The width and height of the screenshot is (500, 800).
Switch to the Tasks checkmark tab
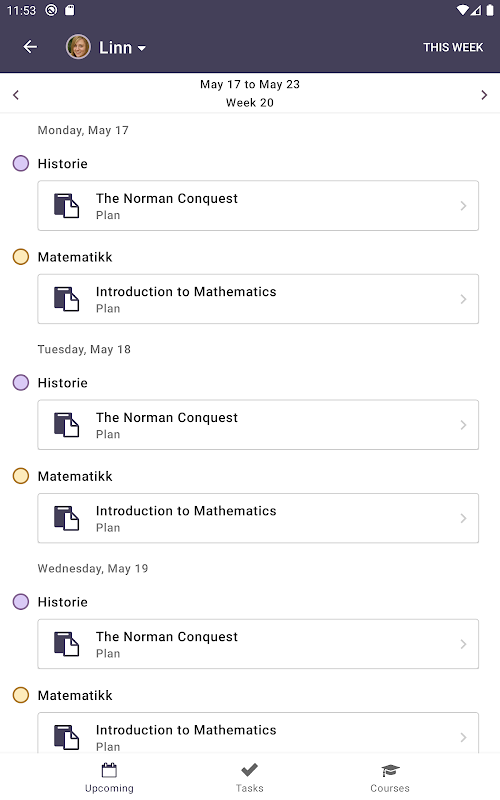tap(249, 778)
